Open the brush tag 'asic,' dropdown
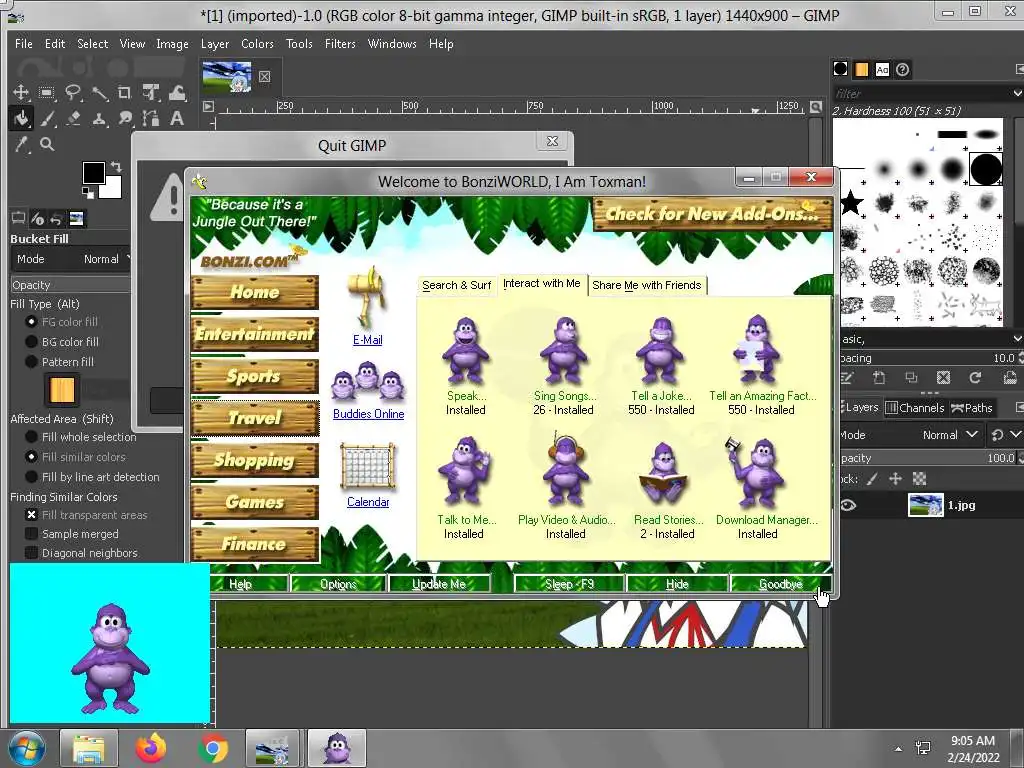Viewport: 1024px width, 768px height. pos(1017,339)
